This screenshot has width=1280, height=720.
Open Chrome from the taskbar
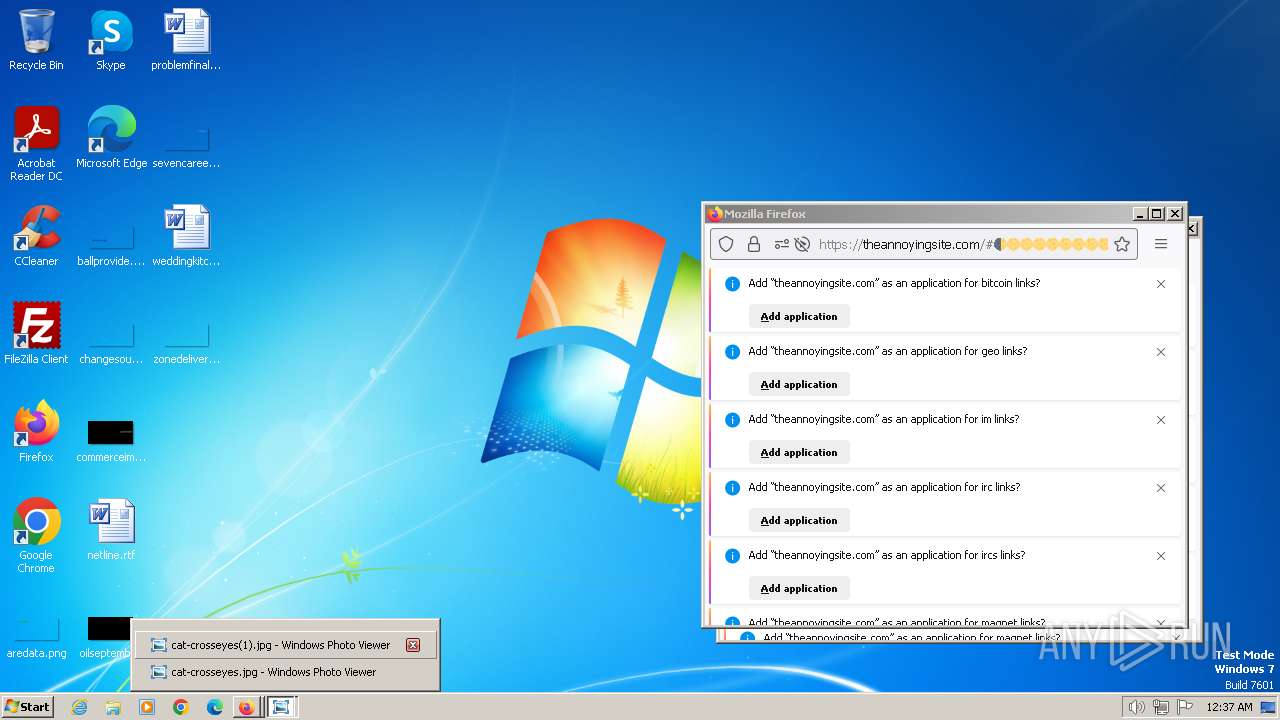[180, 707]
